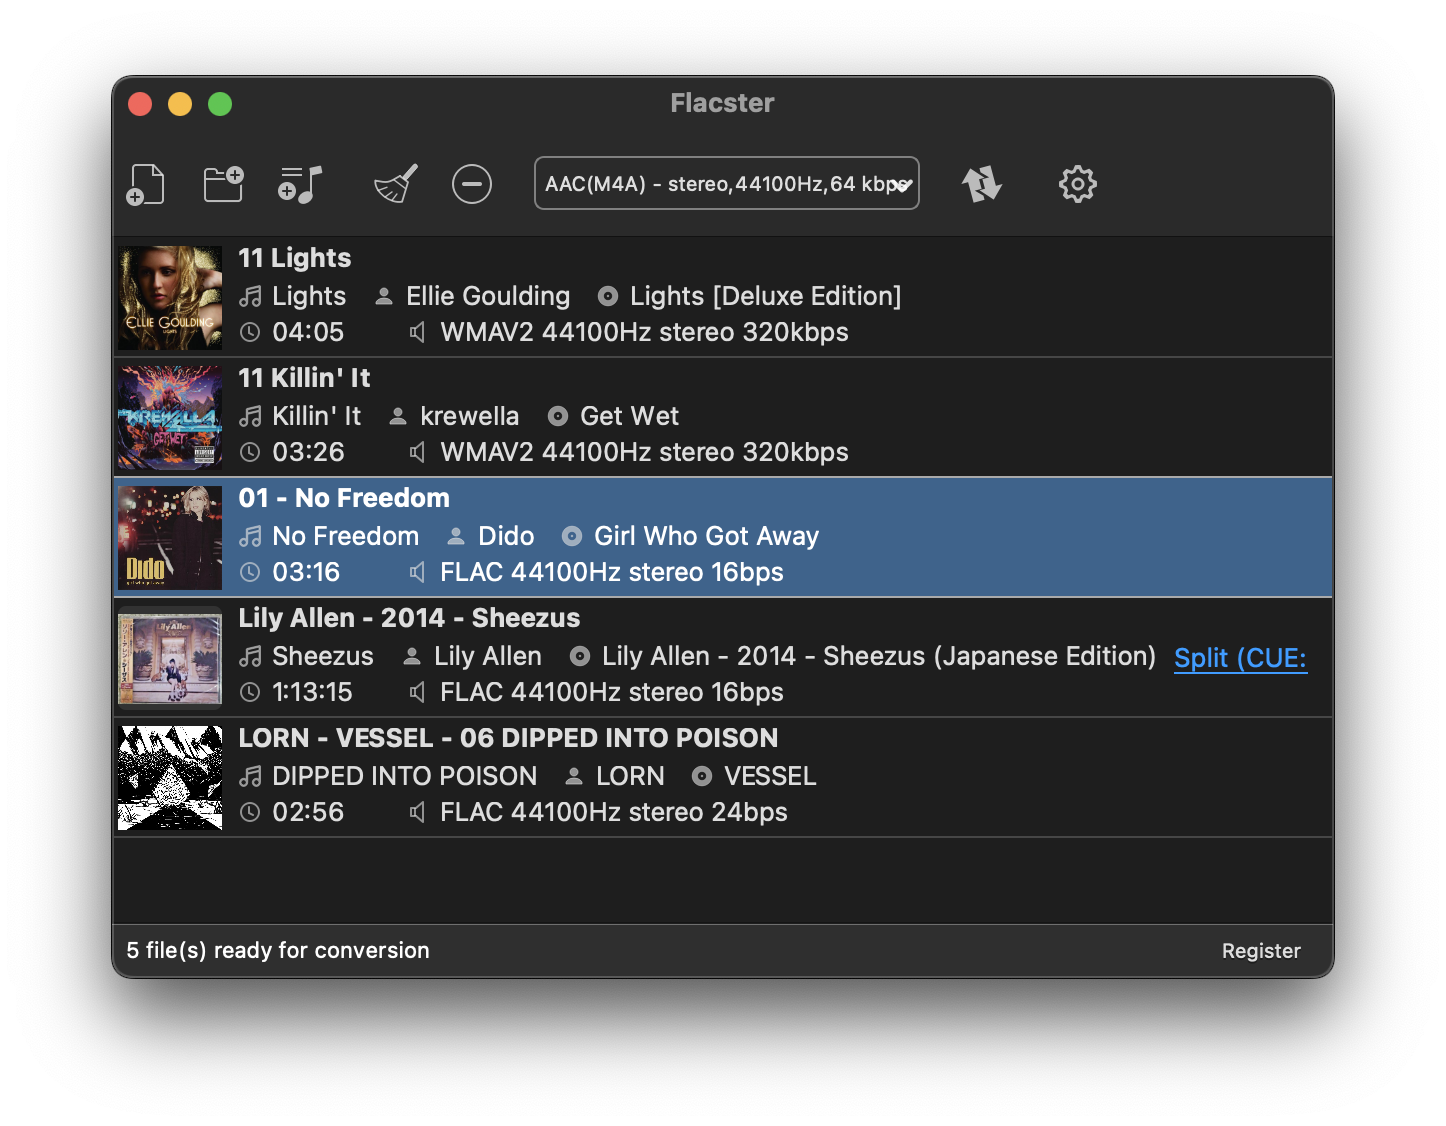Image resolution: width=1446 pixels, height=1126 pixels.
Task: Click the speaker icon in the No Freedom row
Action: pos(418,572)
